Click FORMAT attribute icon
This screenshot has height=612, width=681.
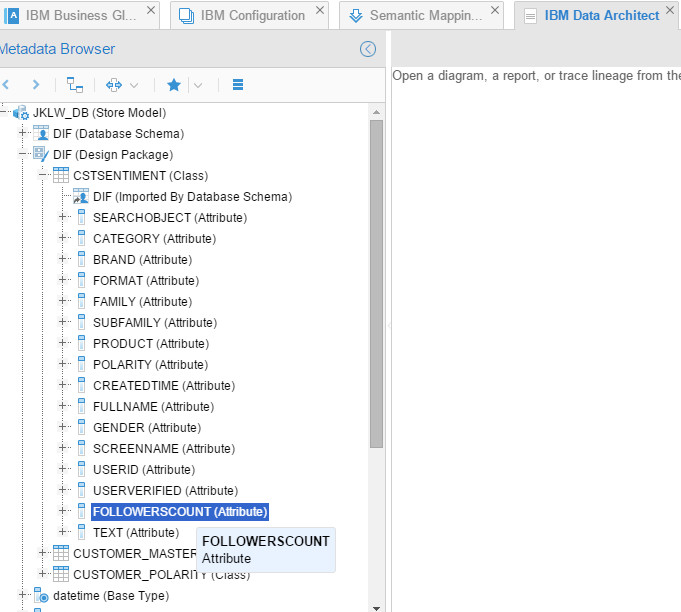coord(81,280)
